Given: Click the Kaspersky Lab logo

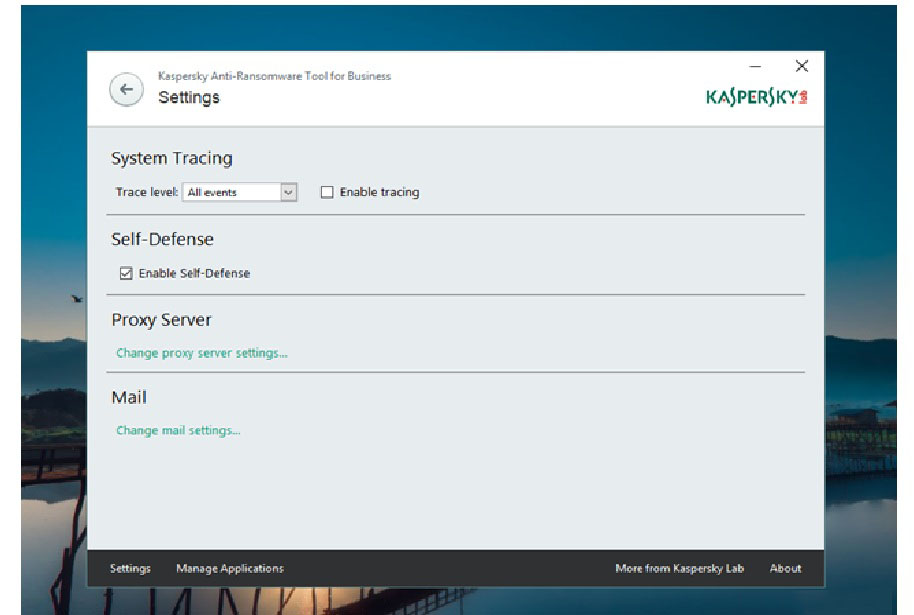Looking at the screenshot, I should click(x=757, y=97).
